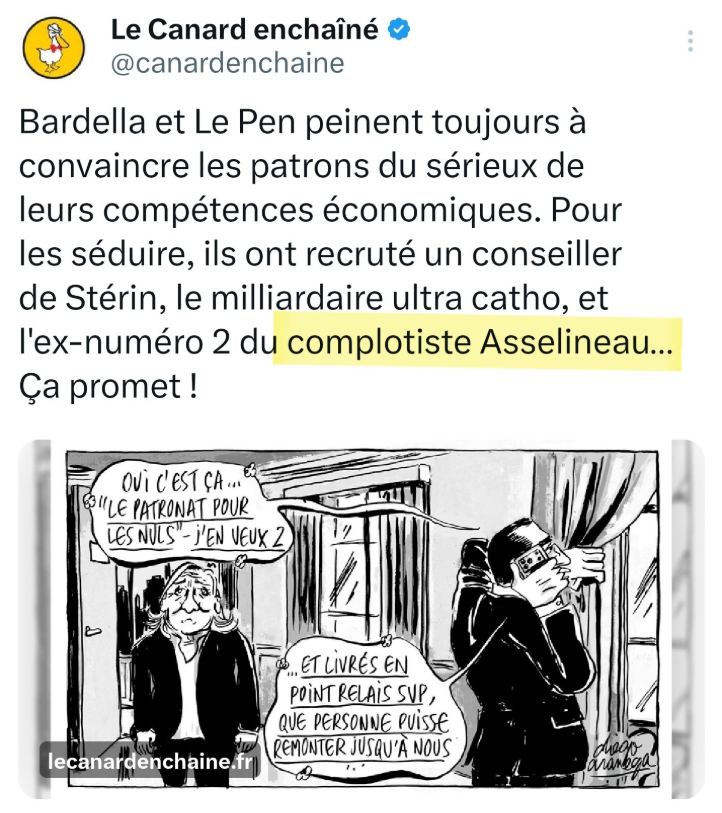Open the three-dot more options menu

point(690,41)
